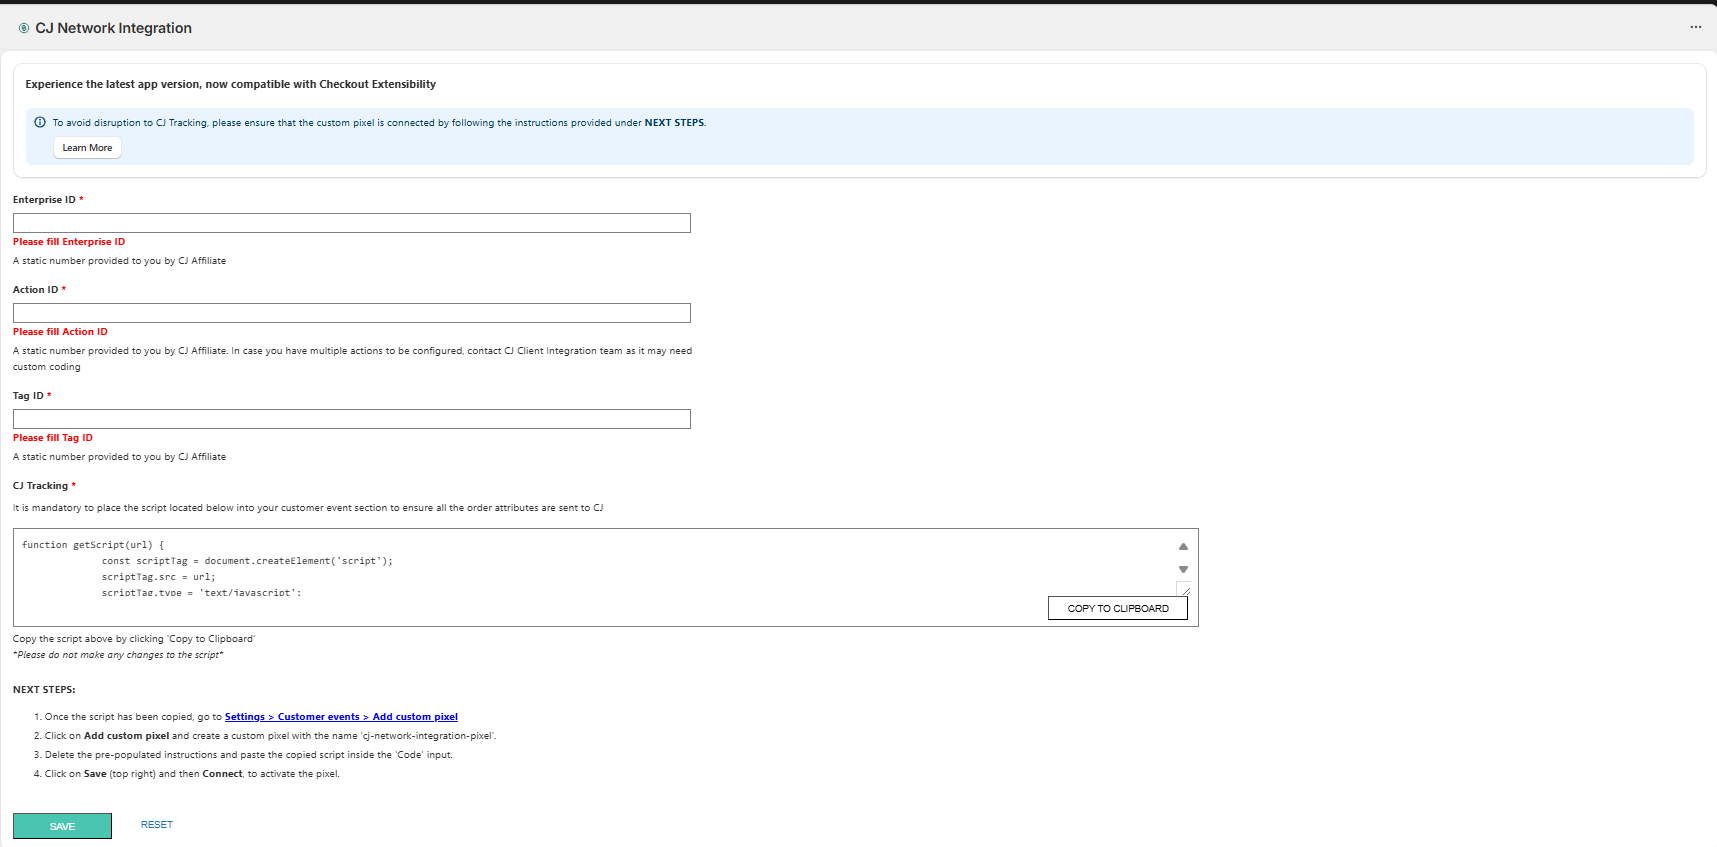Click the 'To avoid disruption to CJ Tracking' banner text
This screenshot has height=847, width=1717.
(379, 123)
